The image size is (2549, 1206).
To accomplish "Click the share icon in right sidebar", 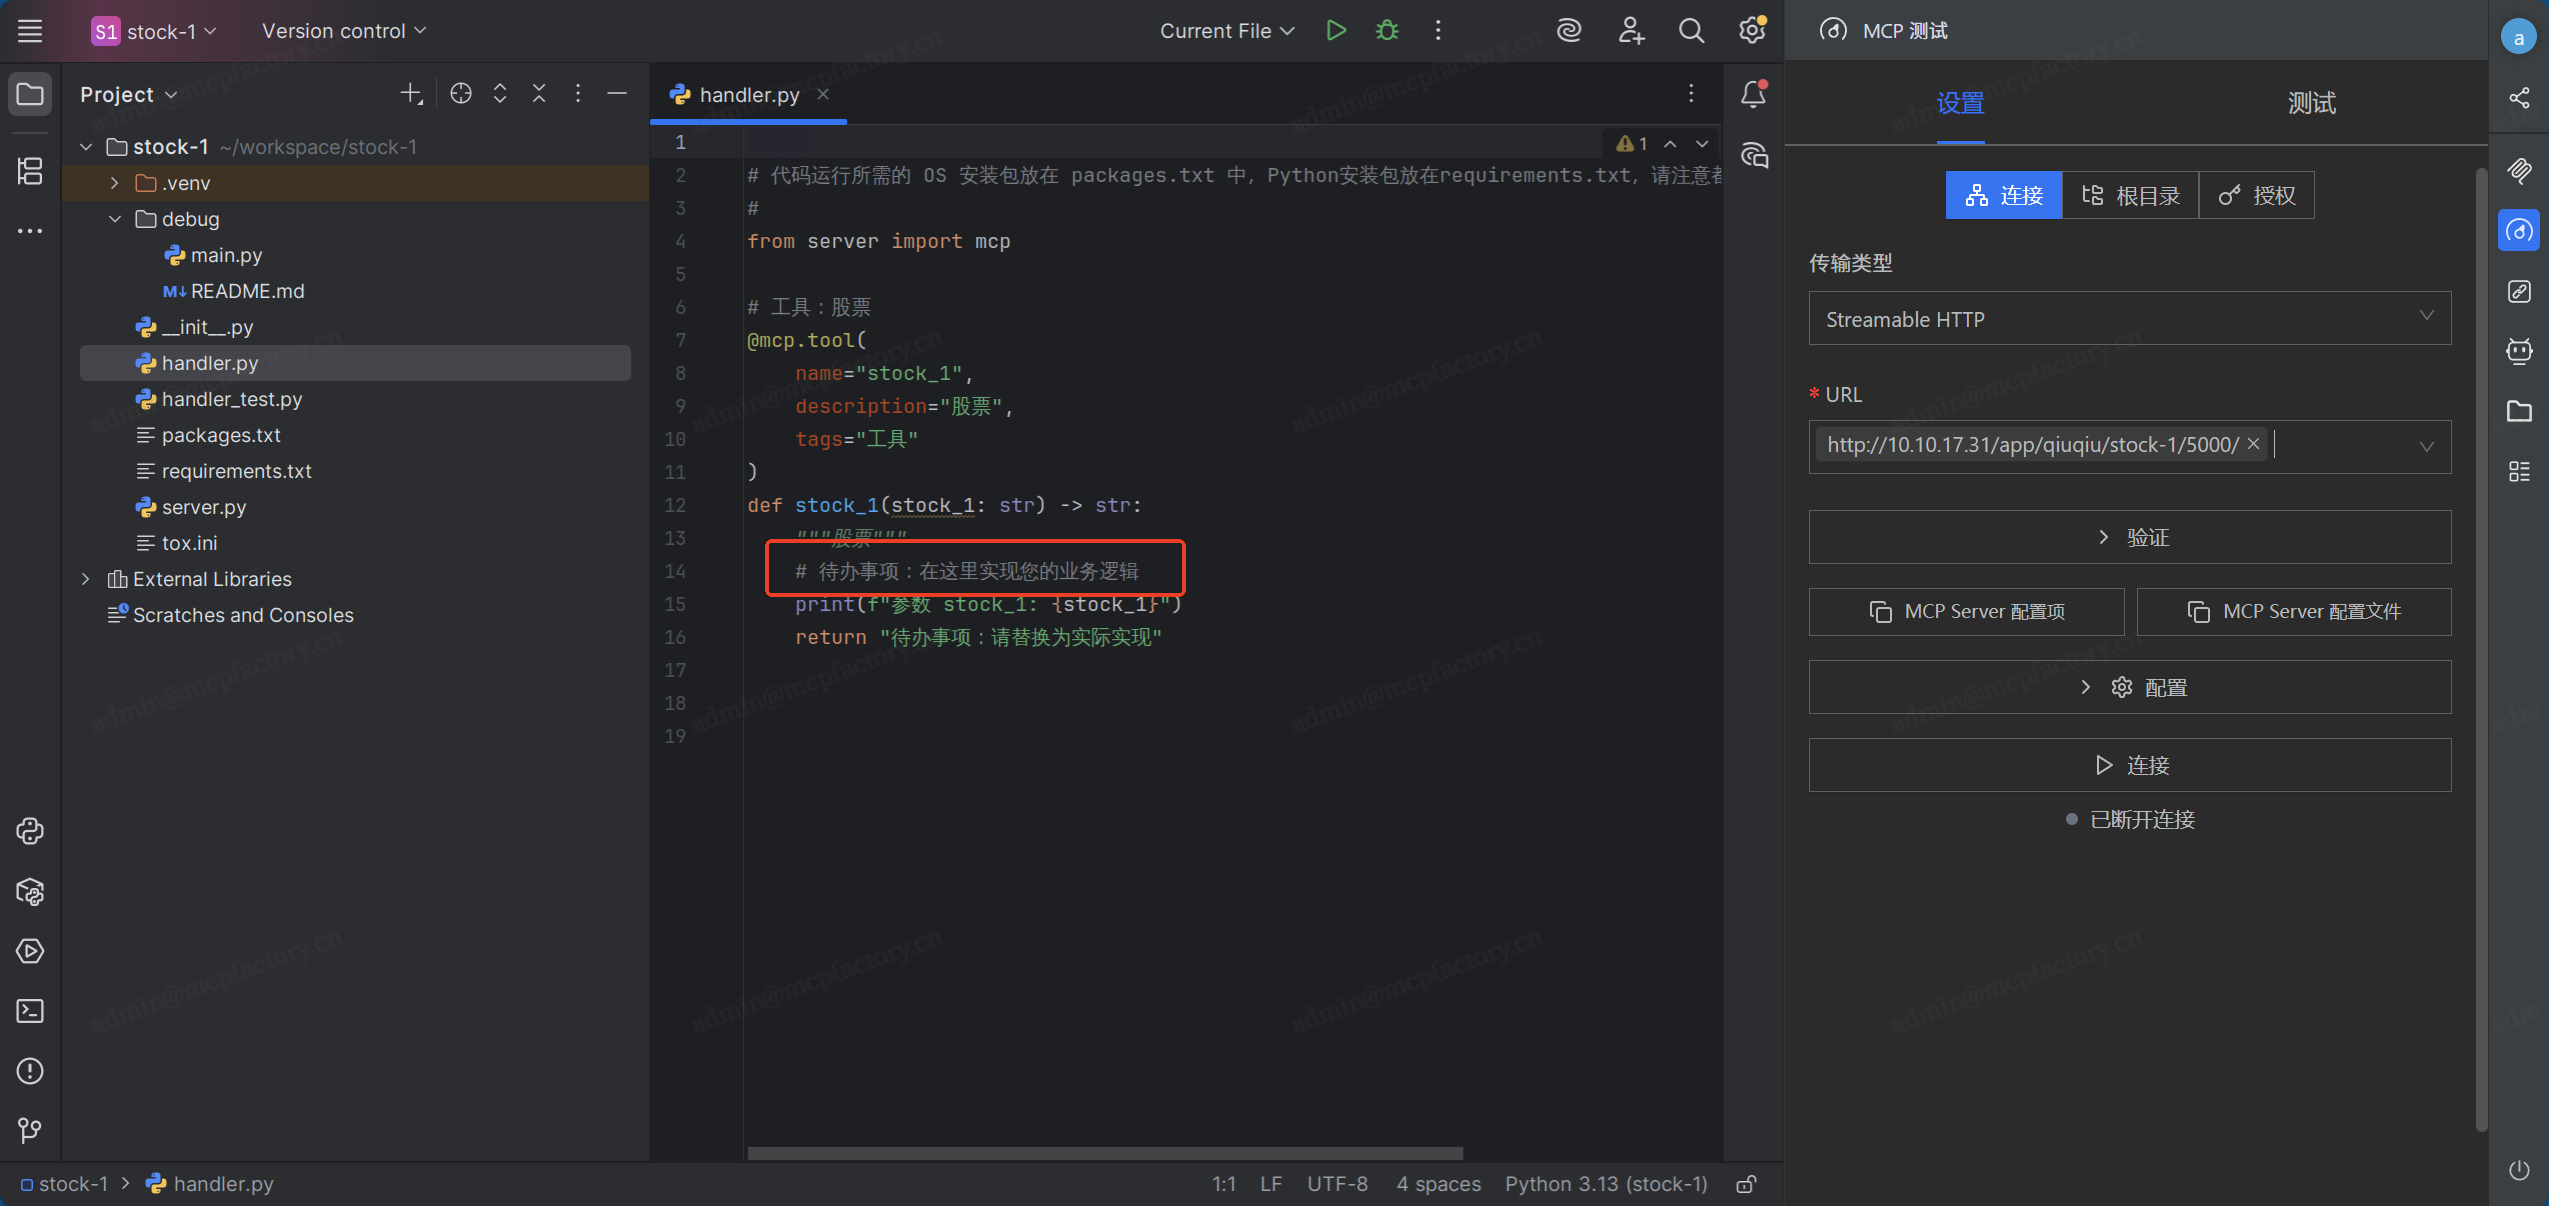I will point(2519,97).
